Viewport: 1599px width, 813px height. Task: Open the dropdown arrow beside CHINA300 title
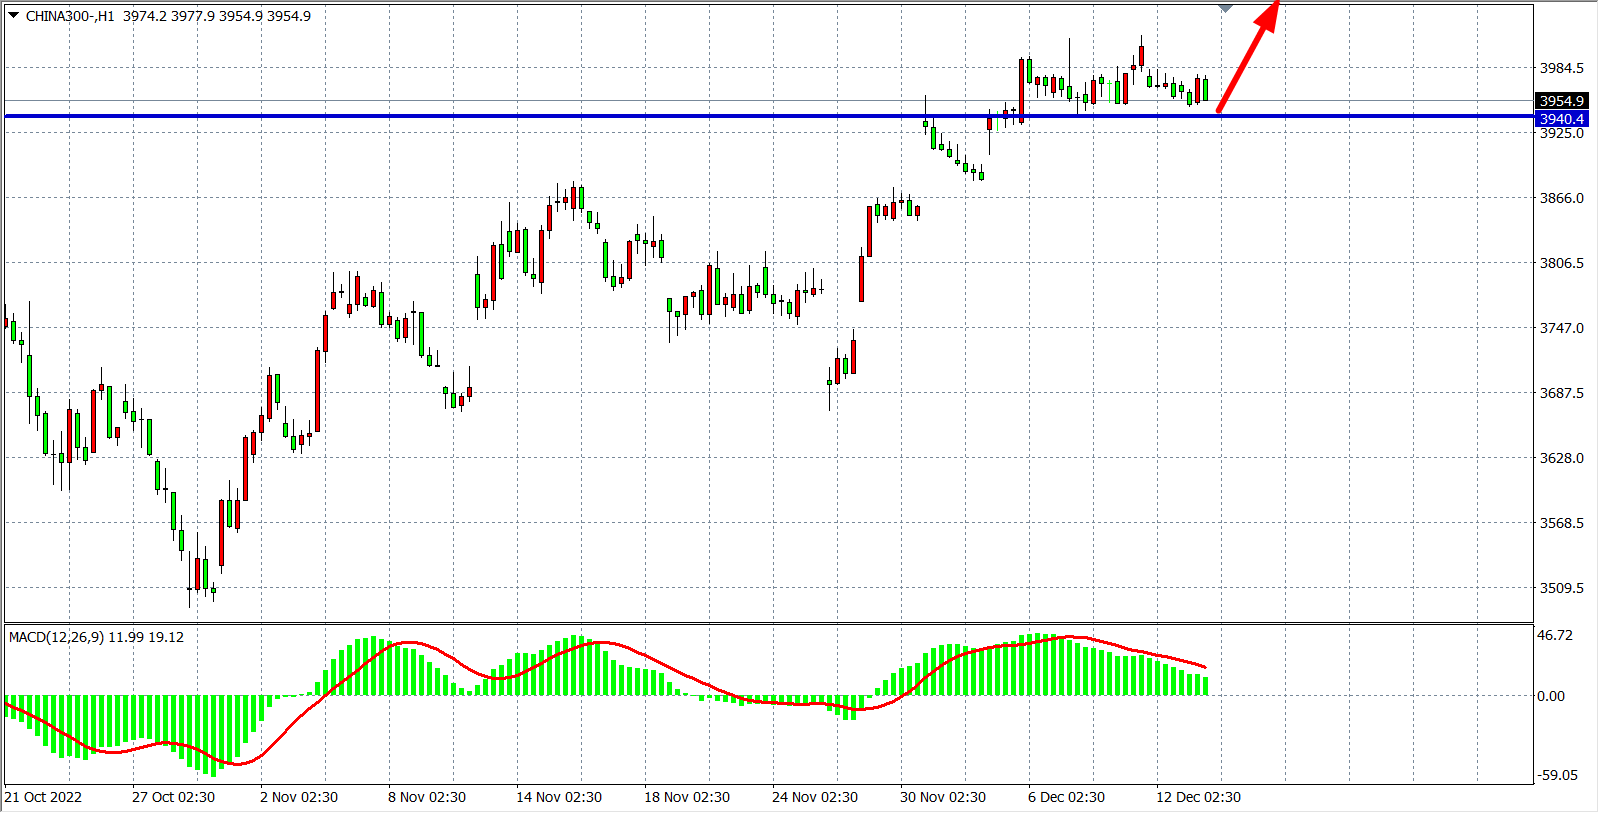click(14, 16)
